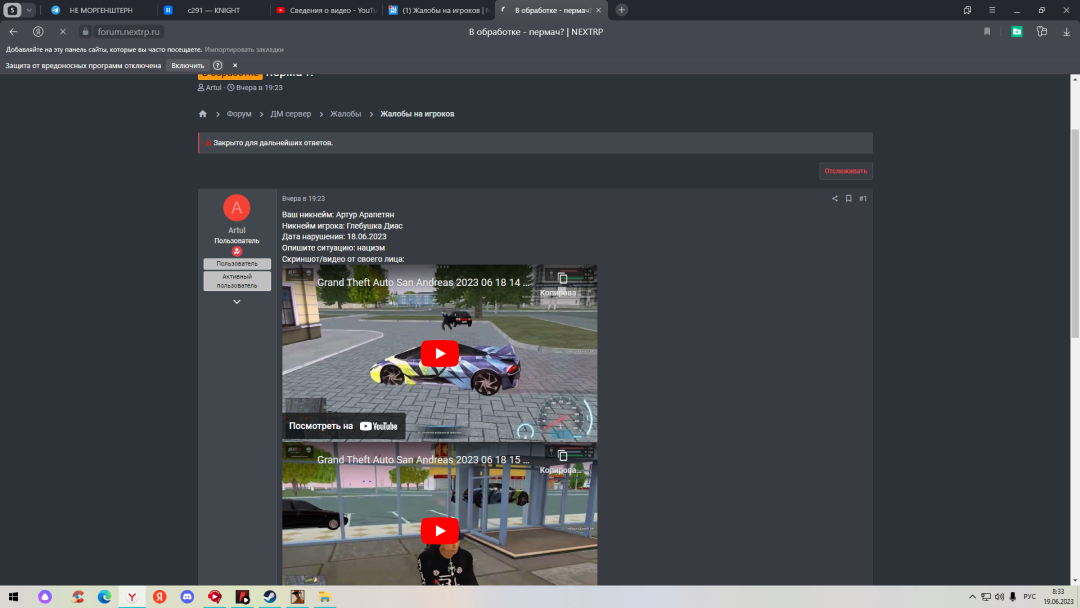Open clock 8:33 date in taskbar
Image resolution: width=1080 pixels, height=608 pixels.
click(x=1058, y=597)
